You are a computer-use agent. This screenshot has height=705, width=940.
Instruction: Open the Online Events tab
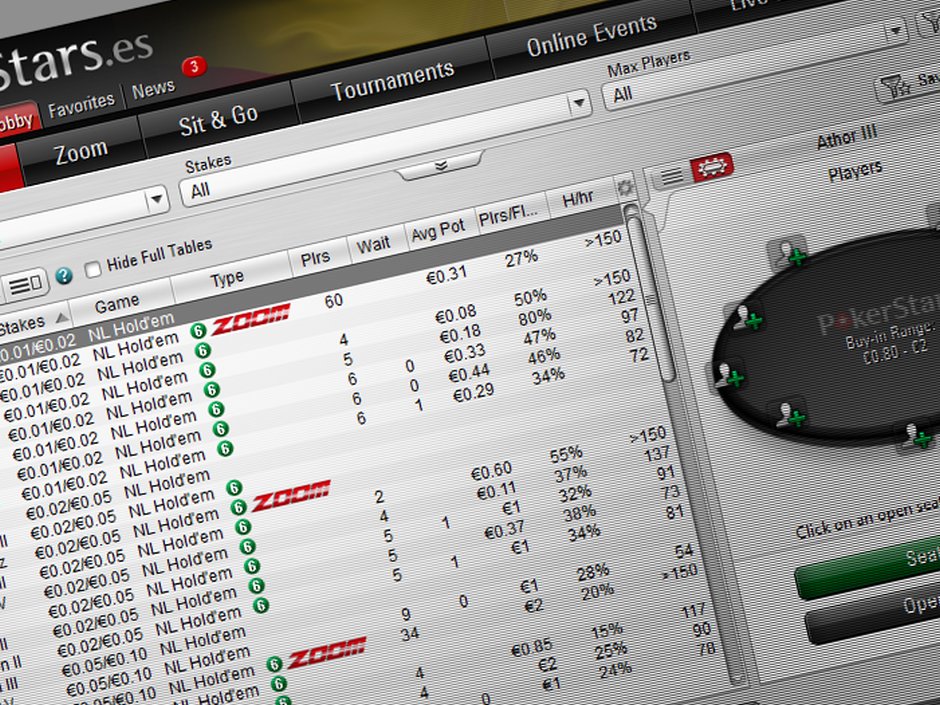point(592,37)
